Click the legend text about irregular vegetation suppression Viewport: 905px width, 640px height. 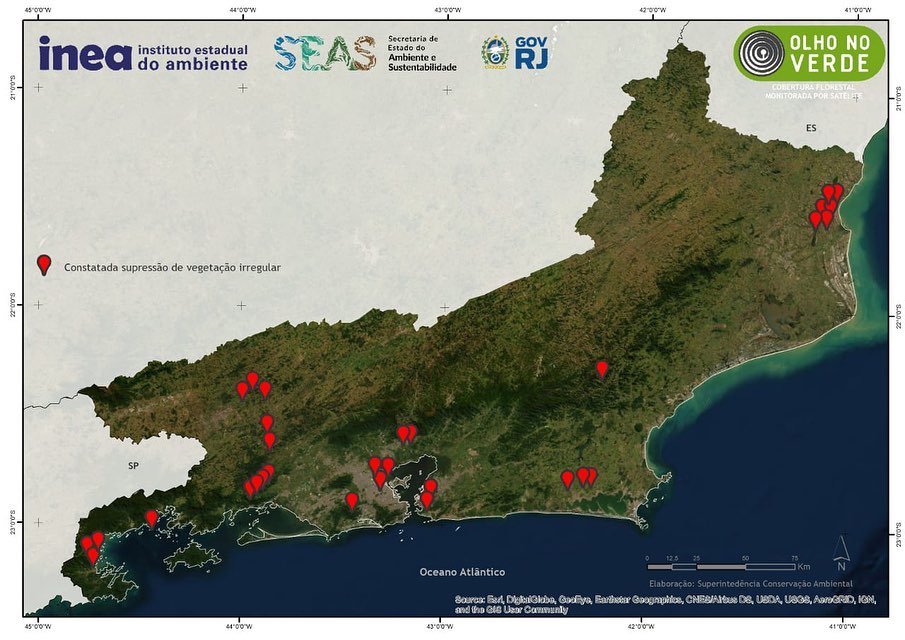172,268
